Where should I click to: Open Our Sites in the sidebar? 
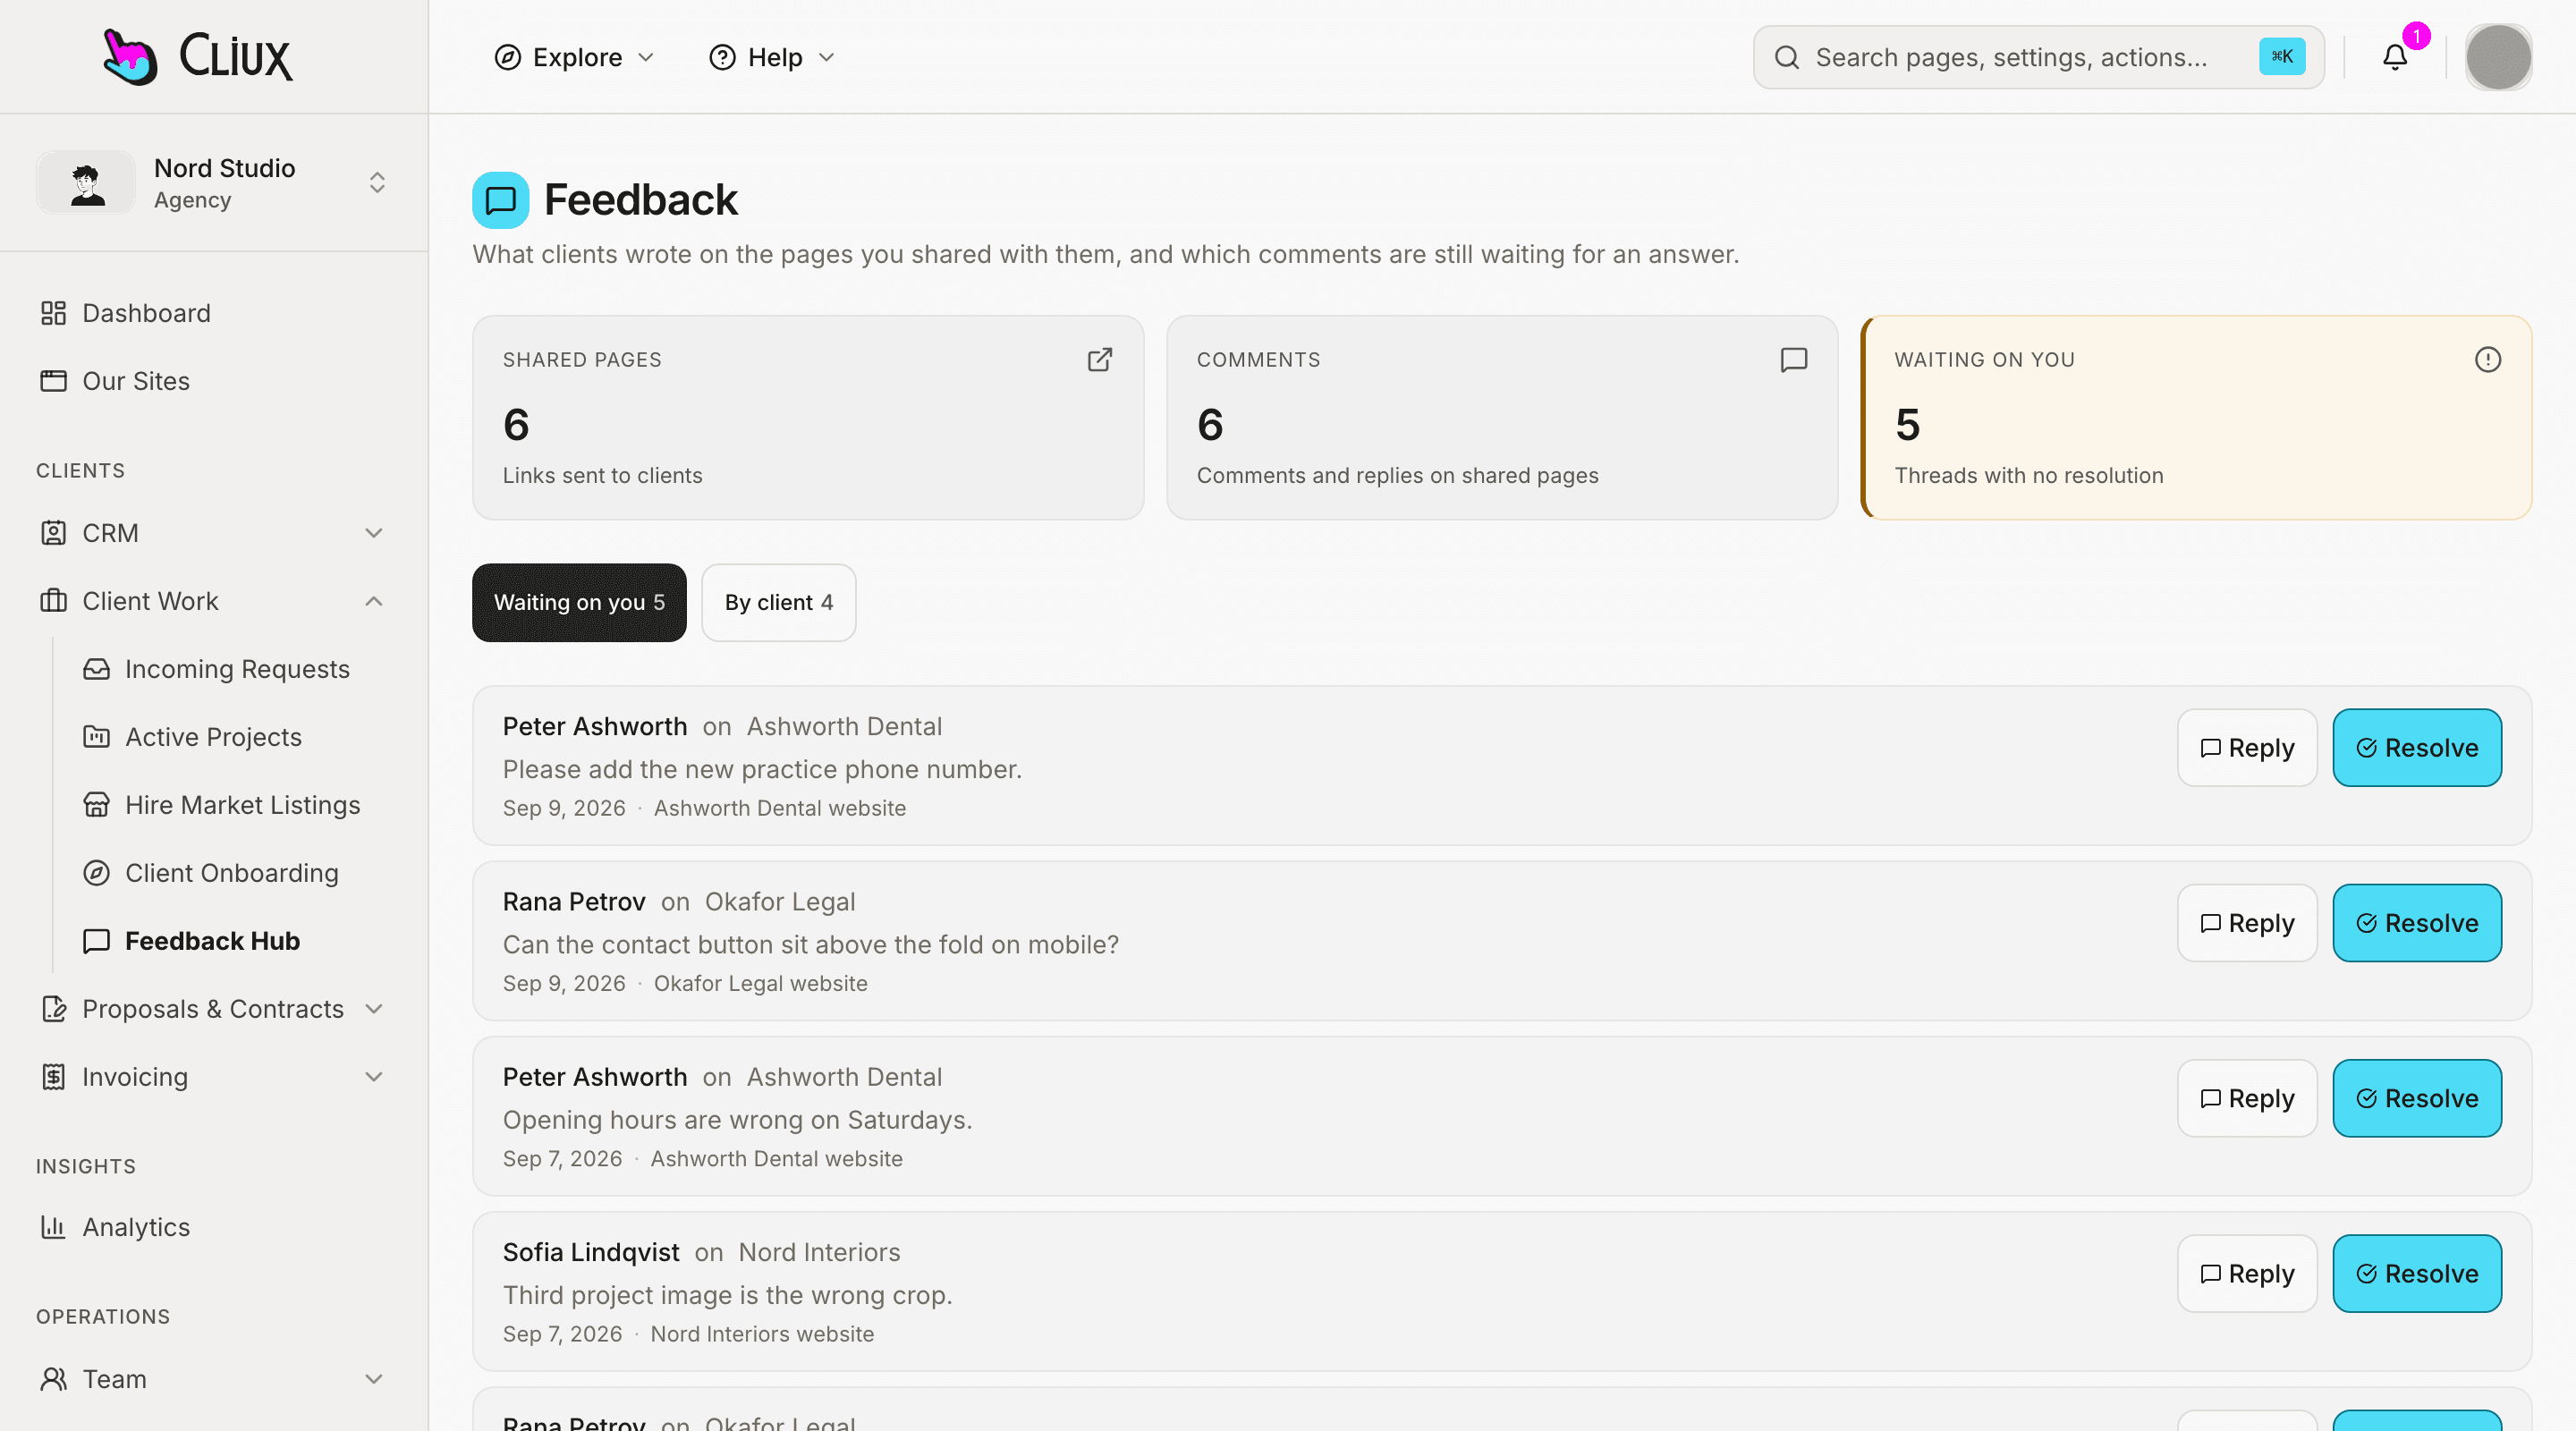tap(214, 381)
